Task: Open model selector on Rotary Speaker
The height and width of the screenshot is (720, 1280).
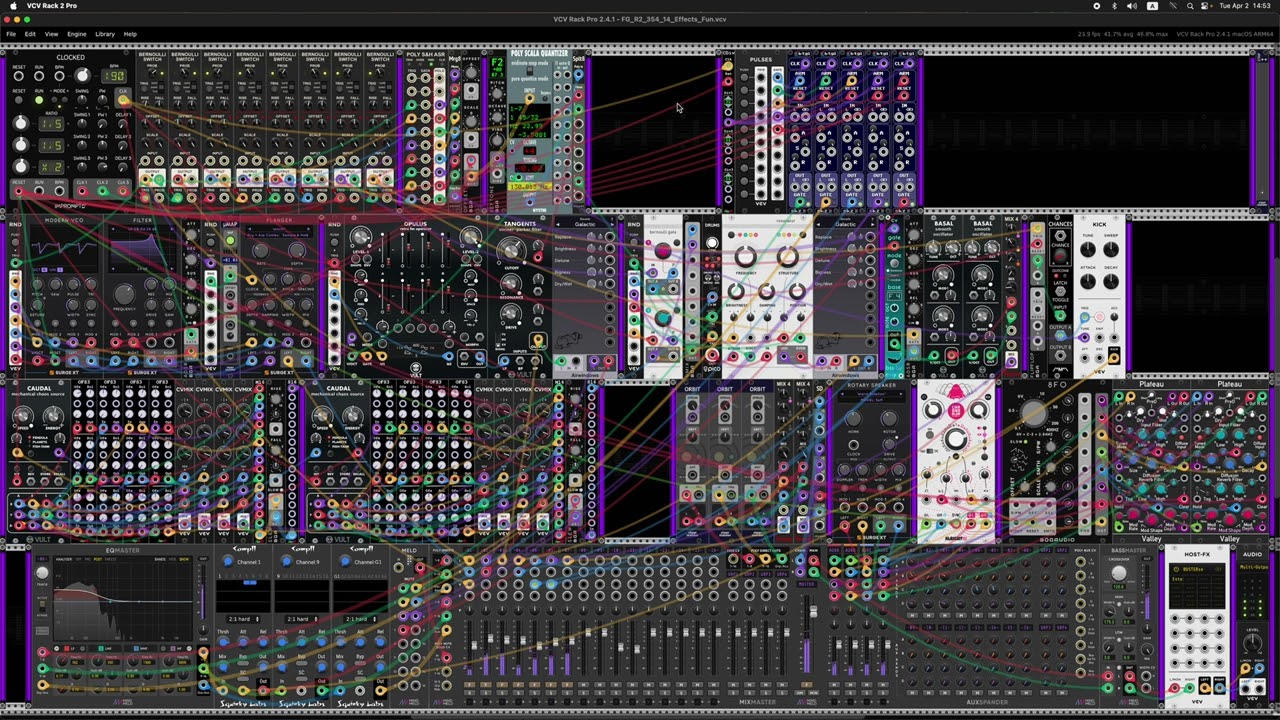Action: pyautogui.click(x=872, y=395)
